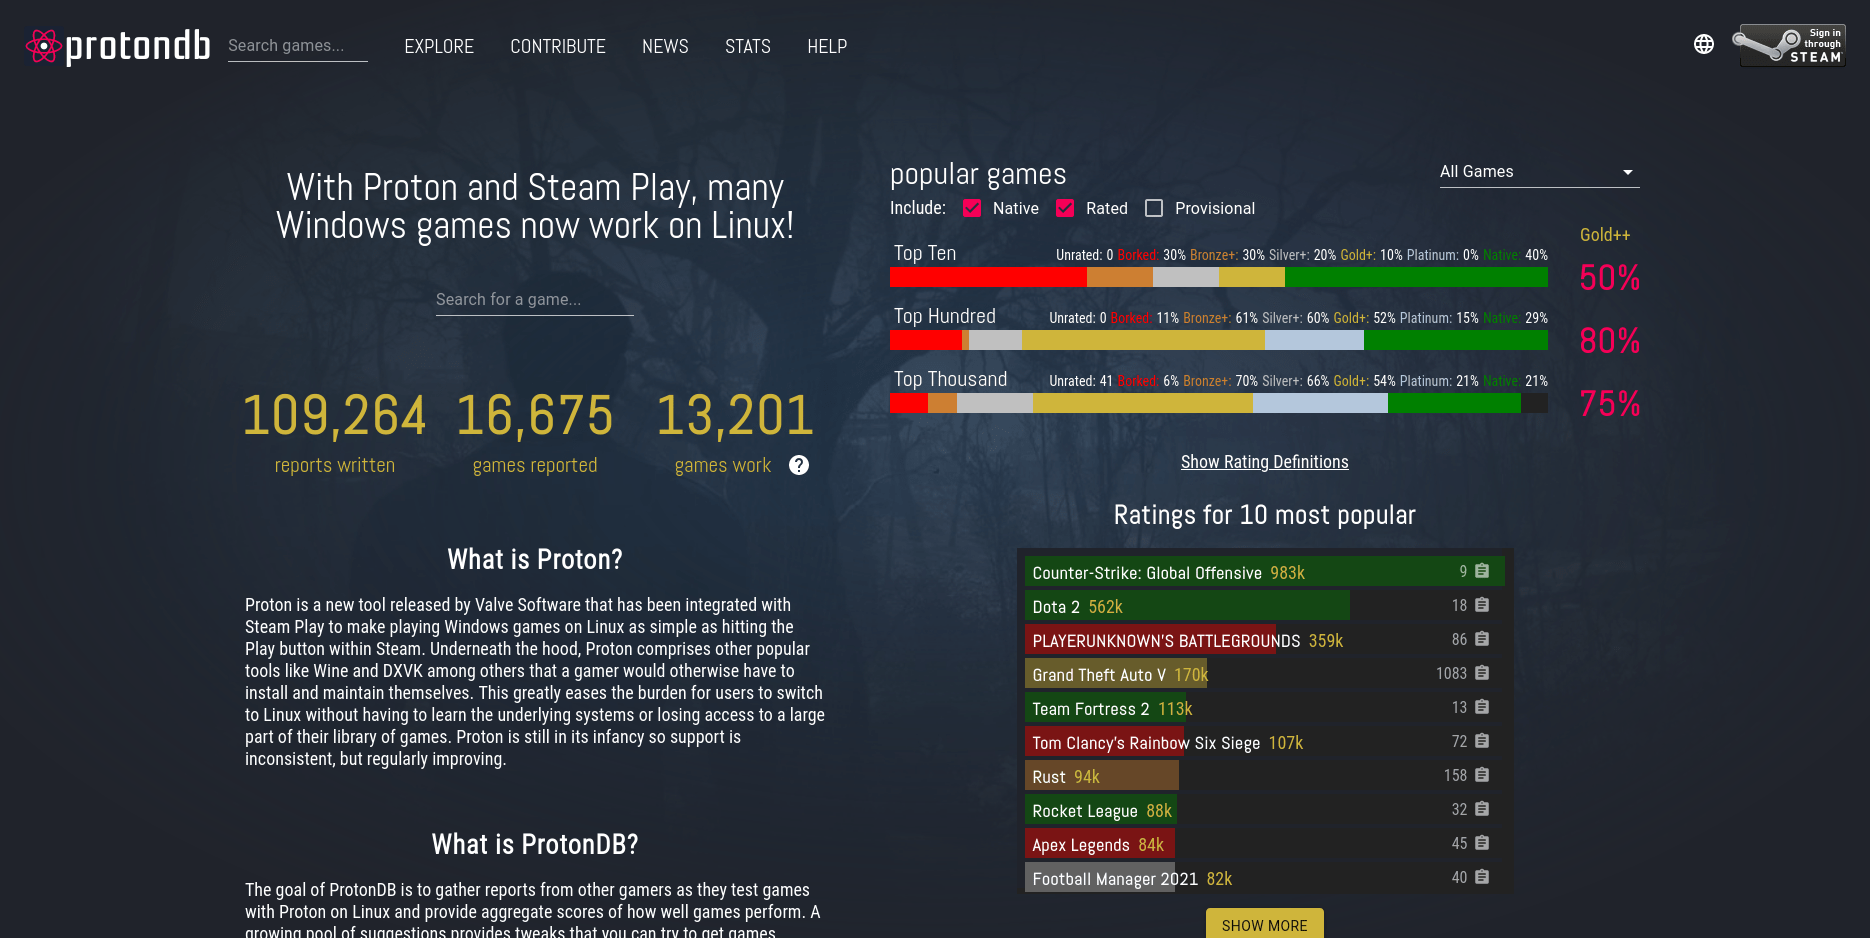Open the Show Rating Definitions link
Screen dimensions: 1870x938
1264,462
